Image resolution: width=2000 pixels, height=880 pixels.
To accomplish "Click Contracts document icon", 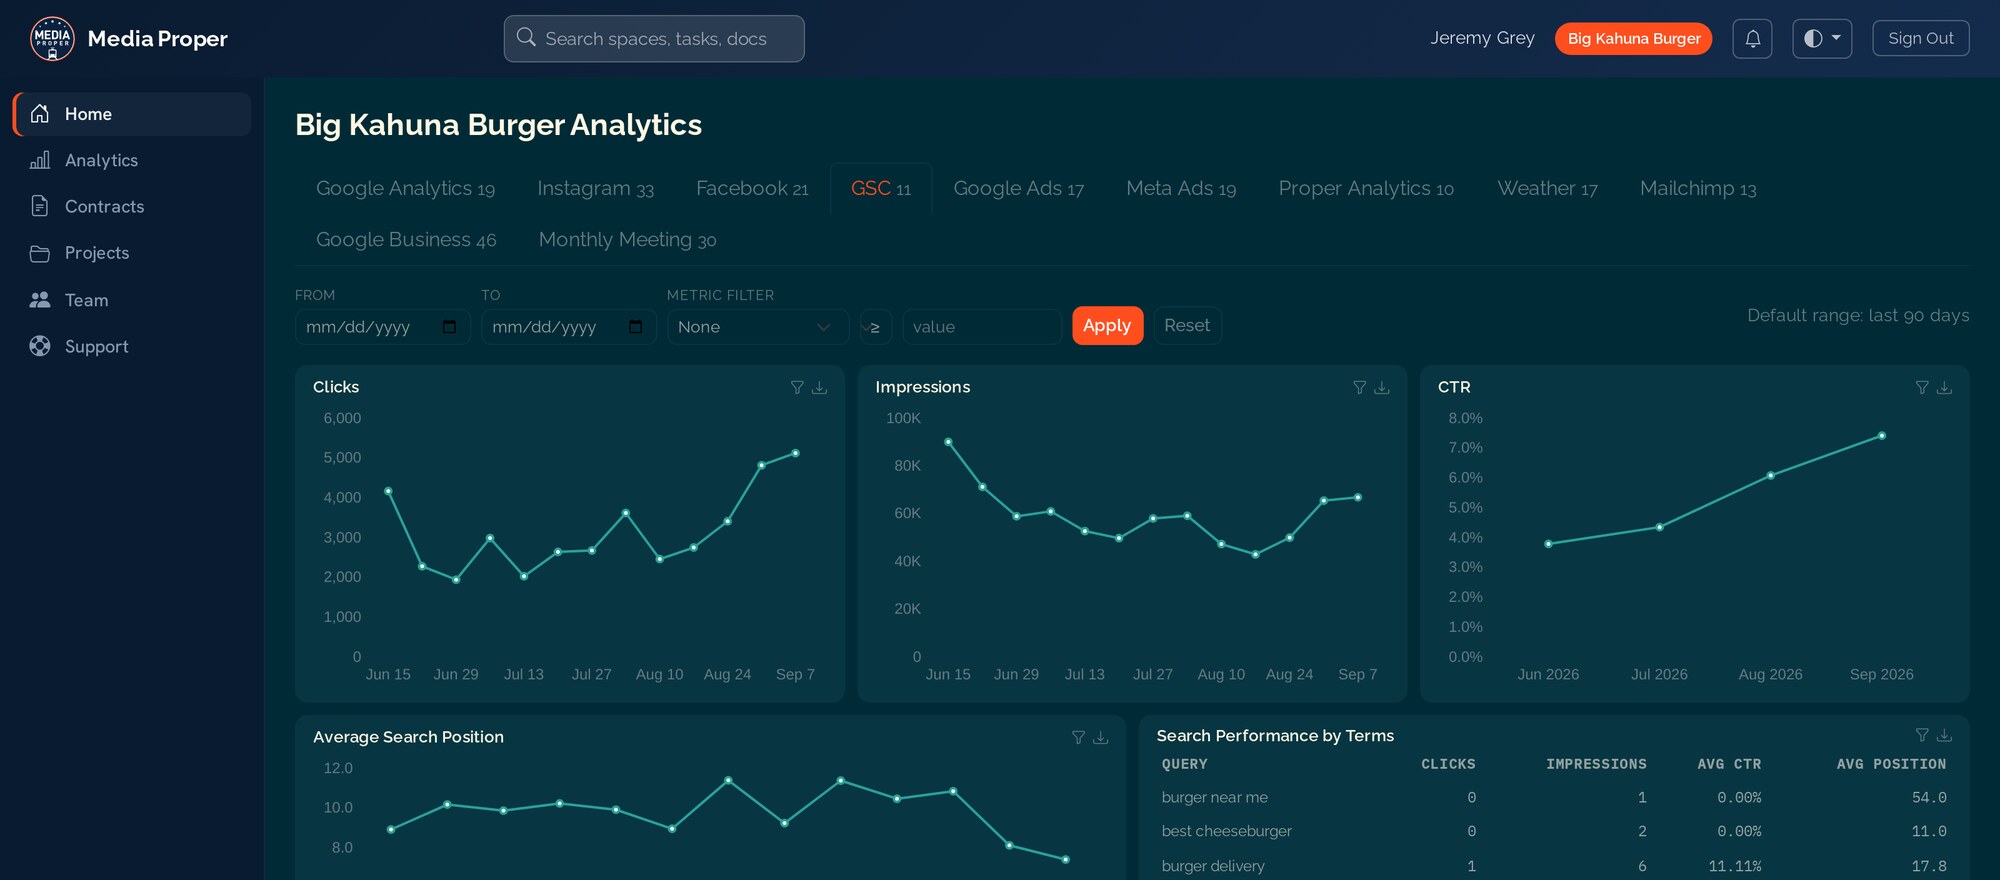I will [40, 206].
